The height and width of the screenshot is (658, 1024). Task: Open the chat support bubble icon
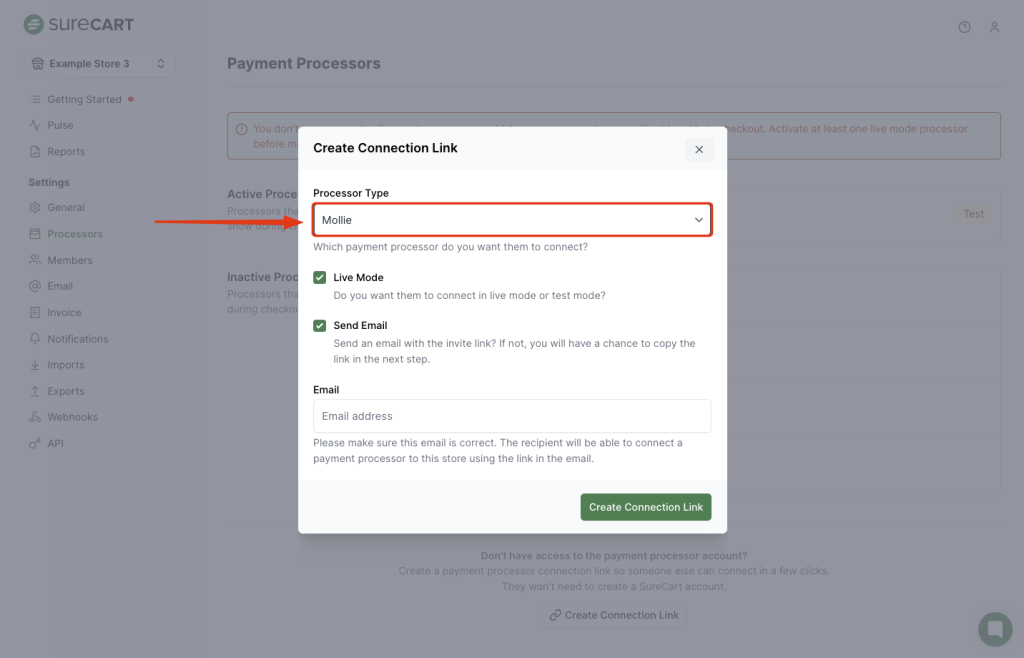click(994, 629)
